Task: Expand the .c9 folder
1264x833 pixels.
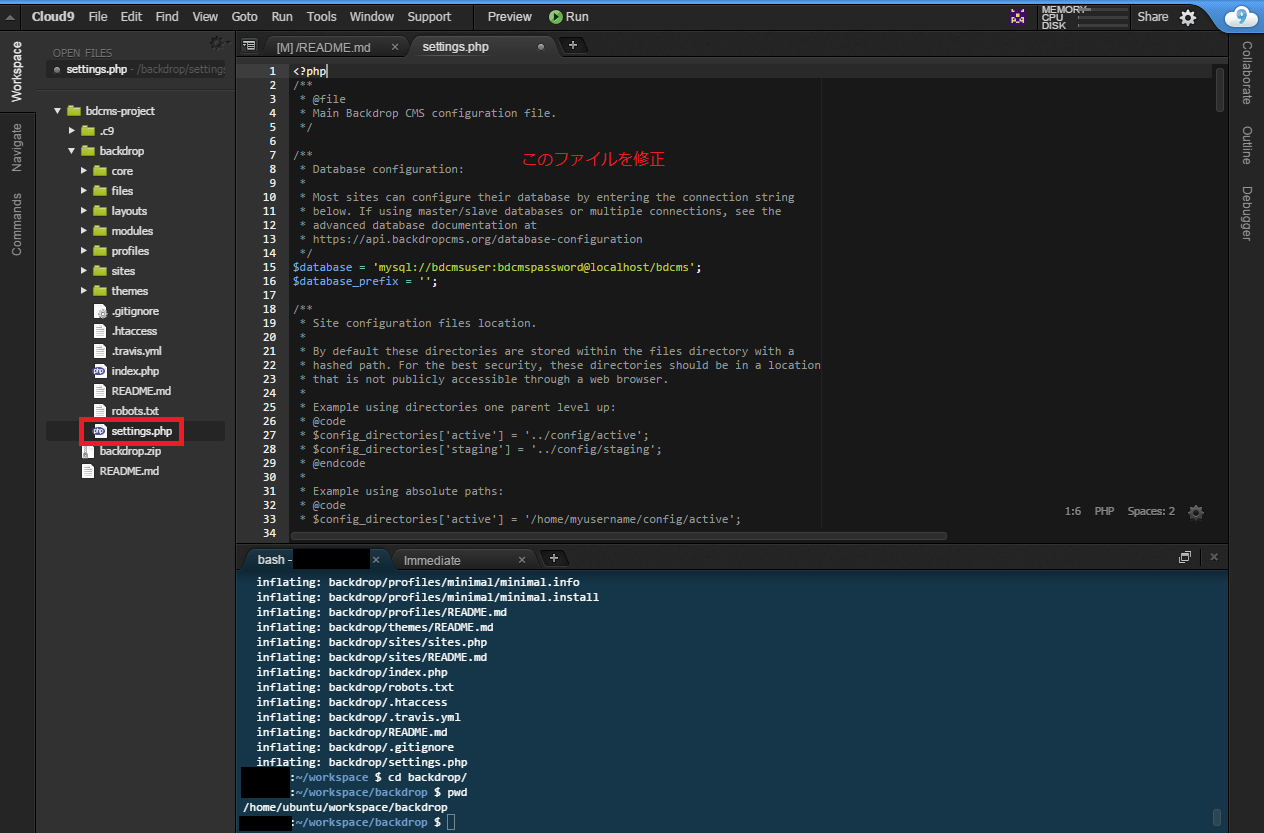Action: click(x=72, y=131)
